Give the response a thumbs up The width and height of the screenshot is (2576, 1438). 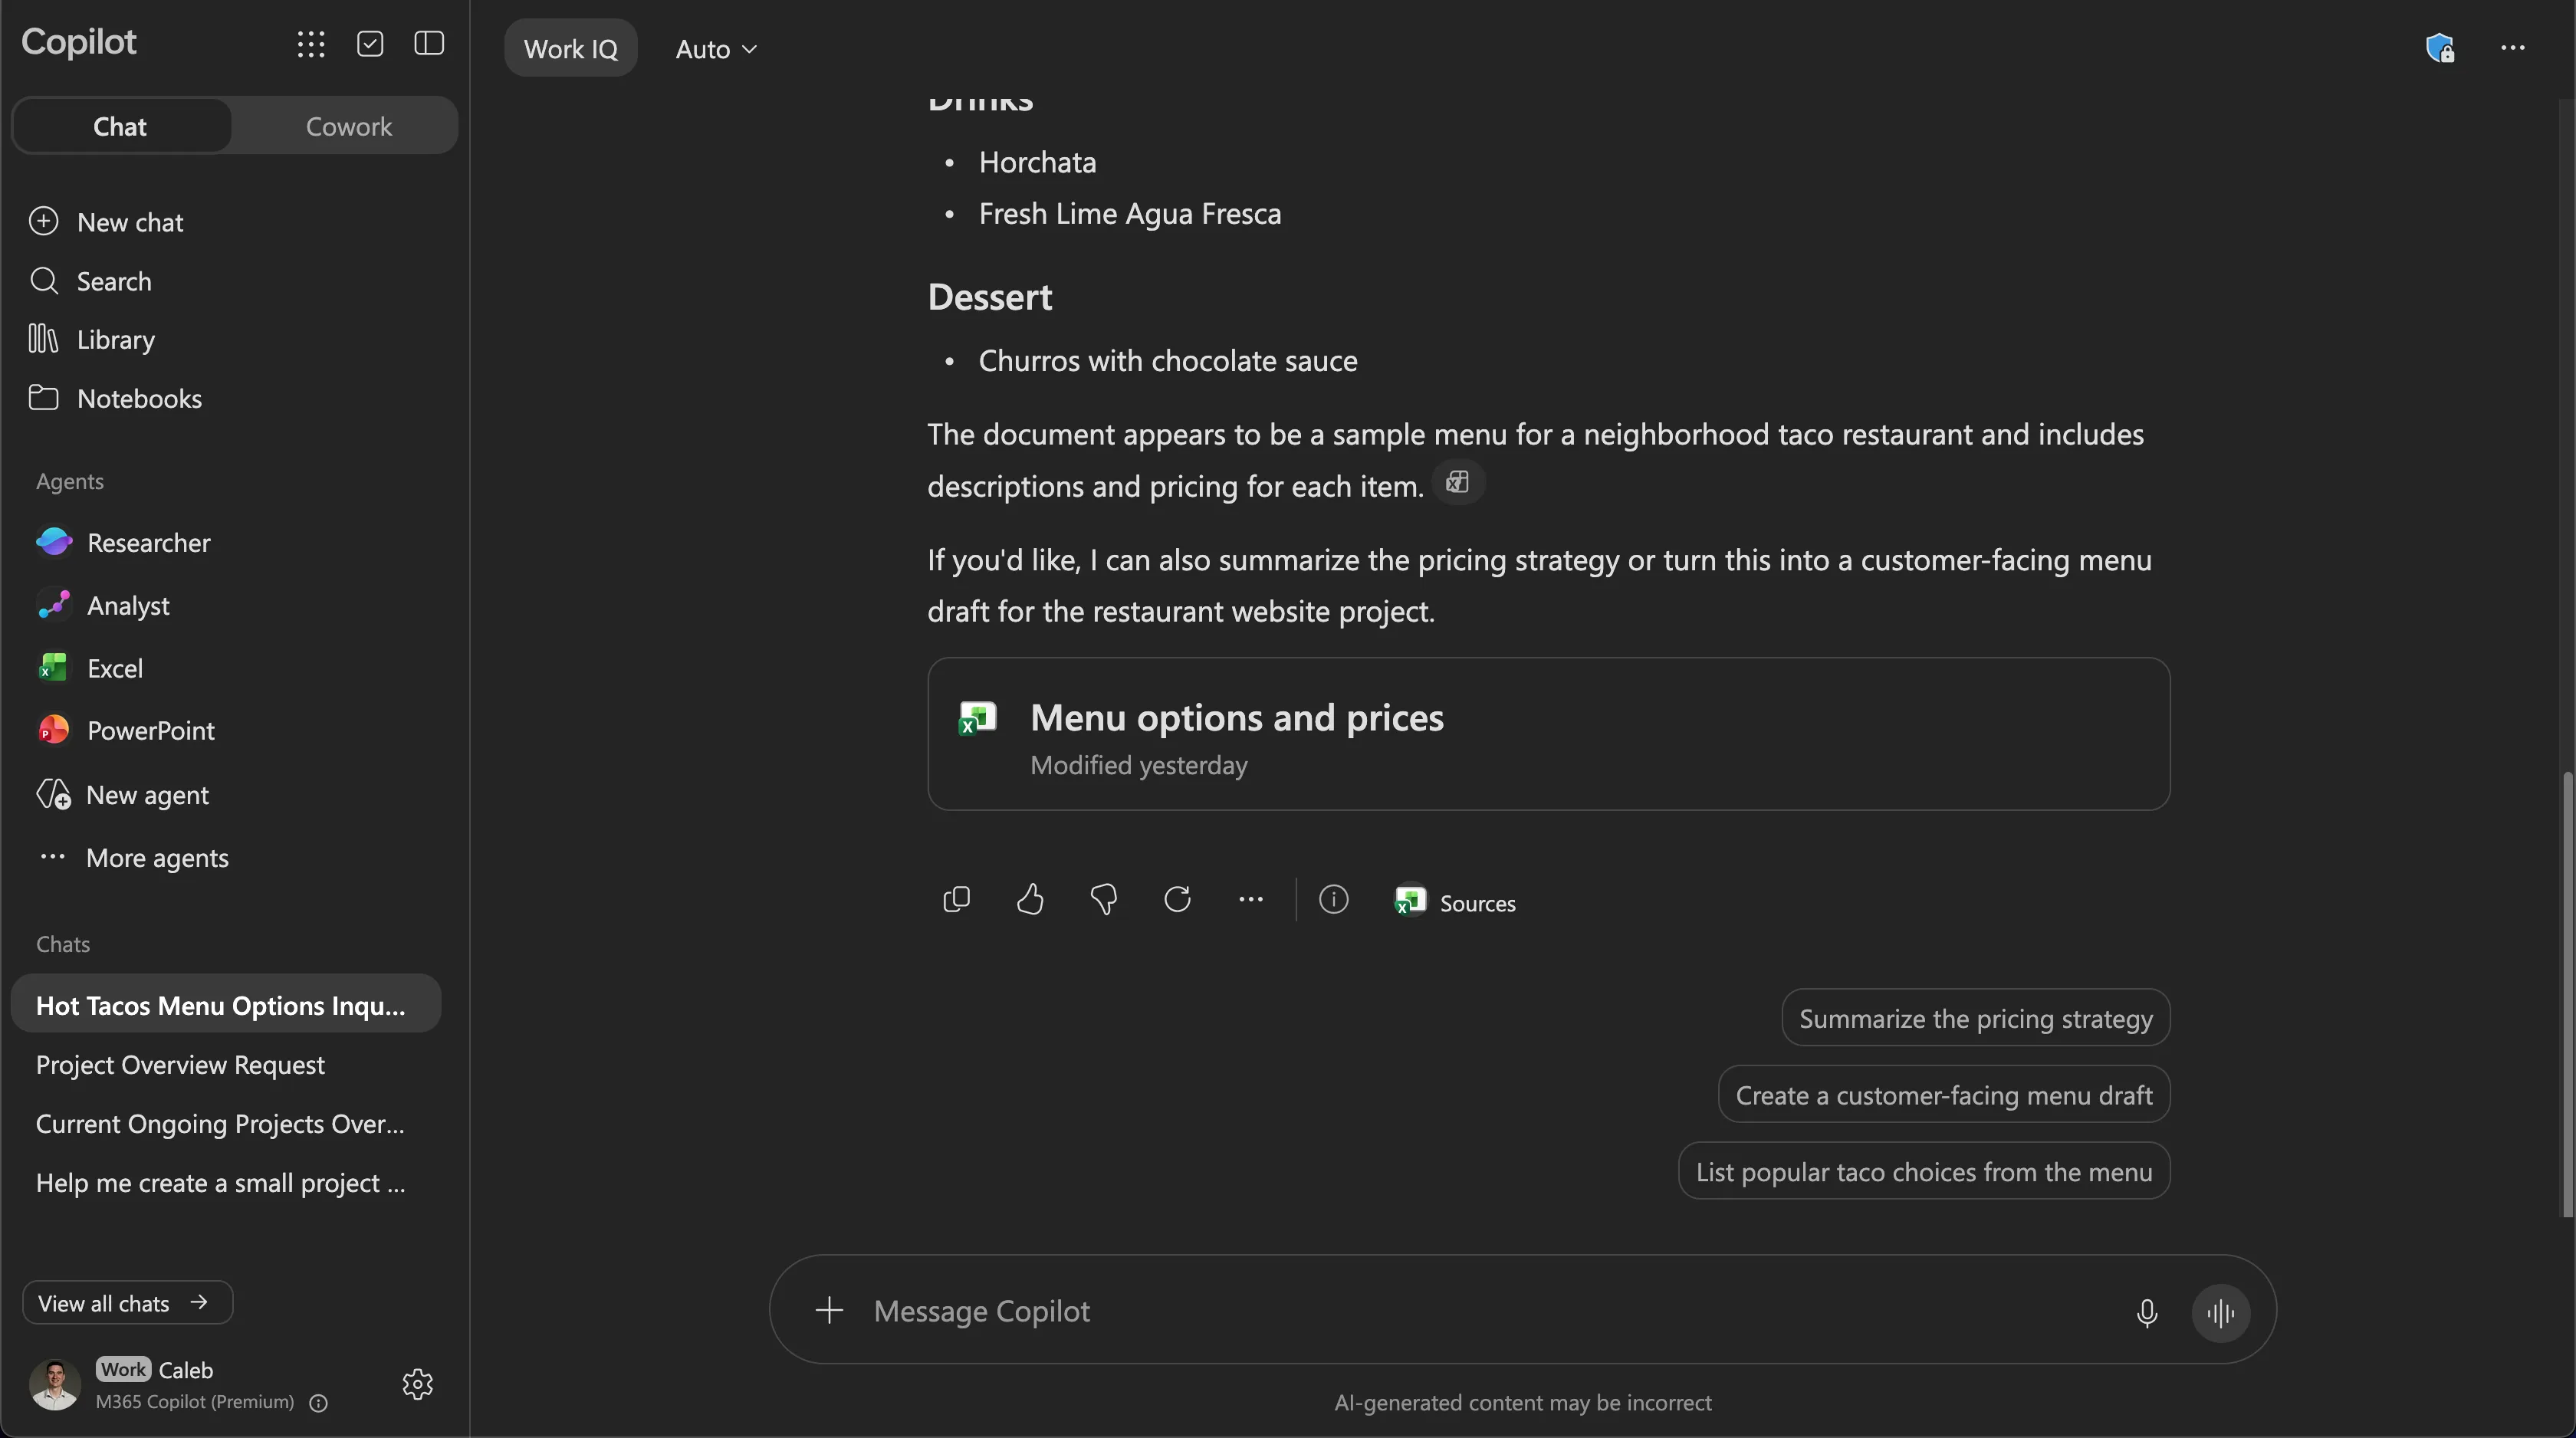point(1030,900)
